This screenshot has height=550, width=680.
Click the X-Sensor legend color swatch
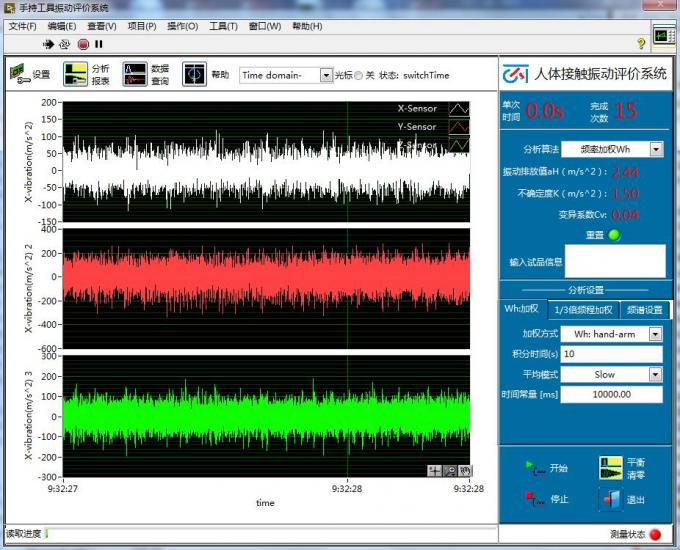tap(458, 109)
